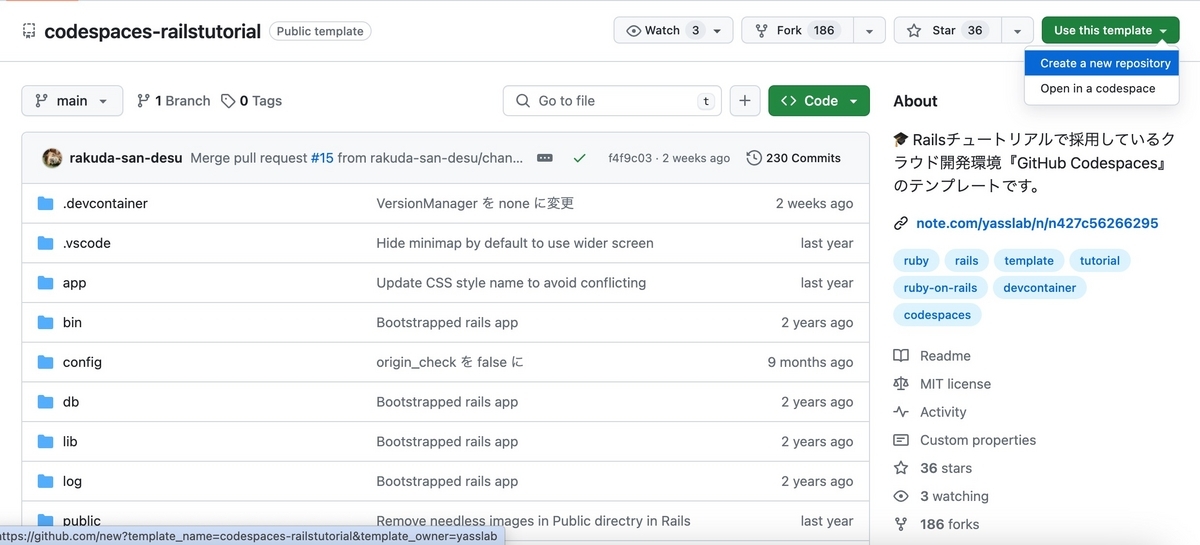Click the green checkmark status icon
This screenshot has height=545, width=1200.
[579, 158]
